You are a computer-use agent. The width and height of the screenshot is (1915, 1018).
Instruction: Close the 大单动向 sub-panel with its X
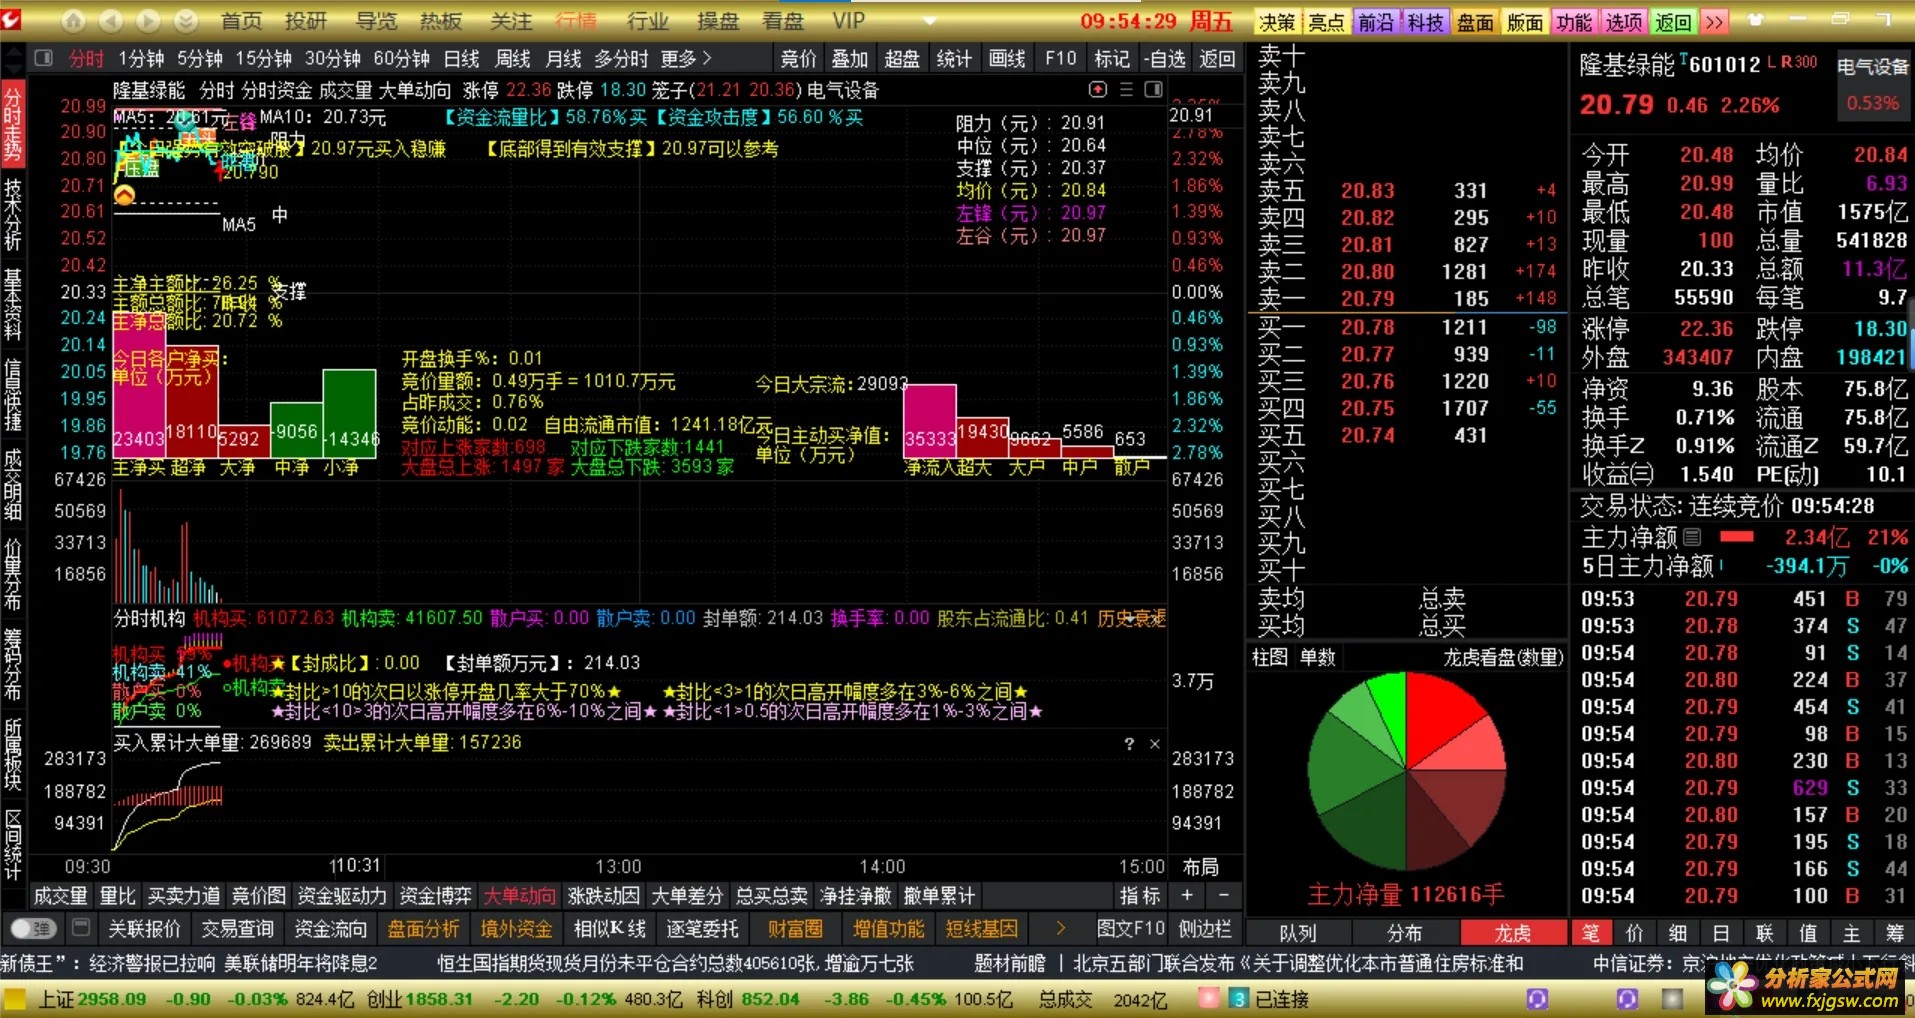[x=1154, y=744]
